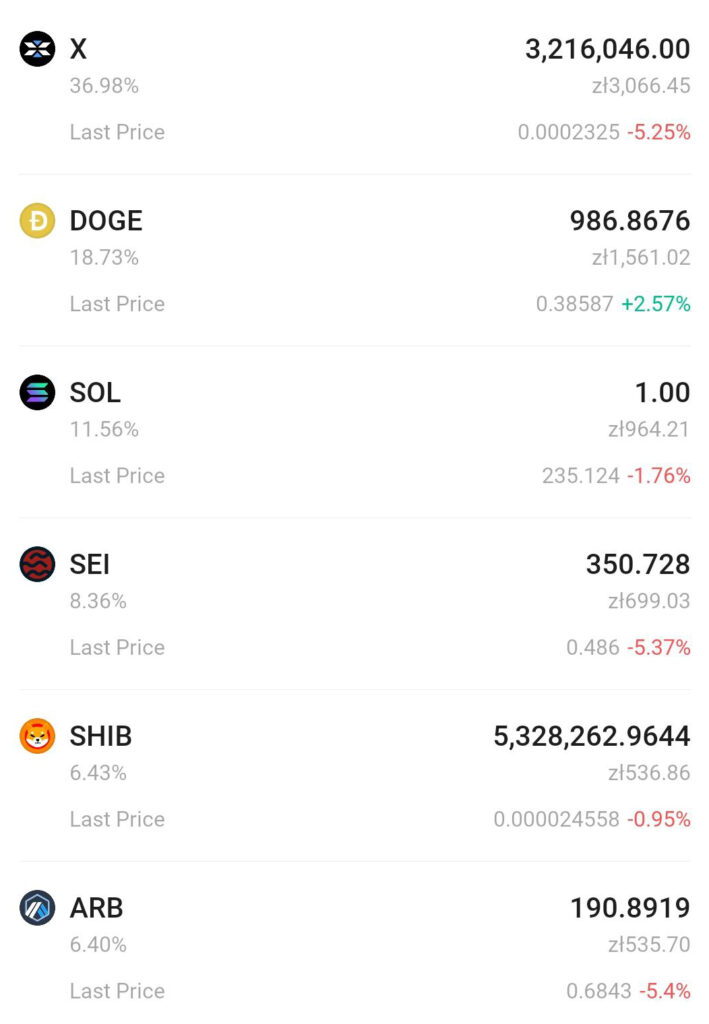Select the SOL ticker label
This screenshot has width=709, height=1024.
[95, 392]
